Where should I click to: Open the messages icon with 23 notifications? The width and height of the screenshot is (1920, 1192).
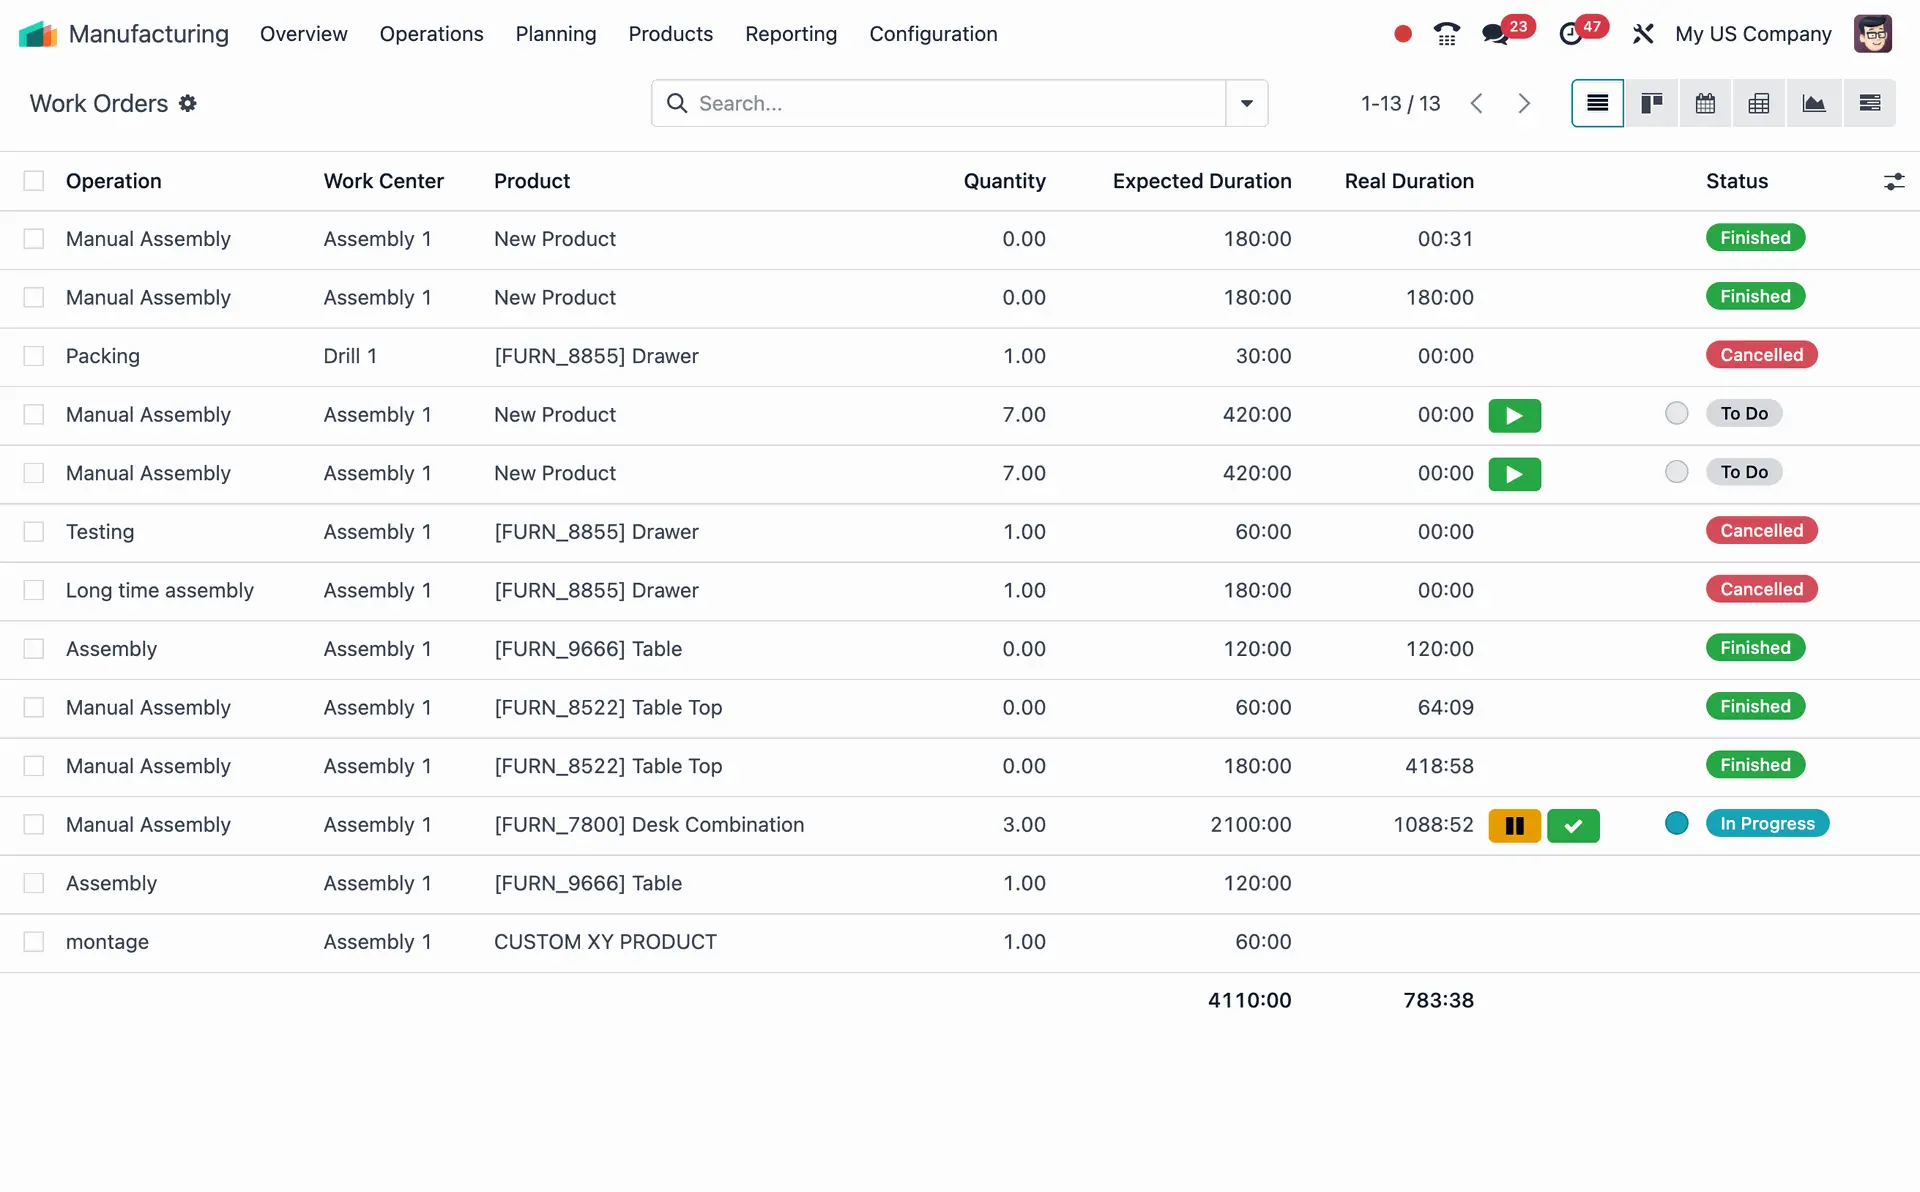coord(1496,34)
